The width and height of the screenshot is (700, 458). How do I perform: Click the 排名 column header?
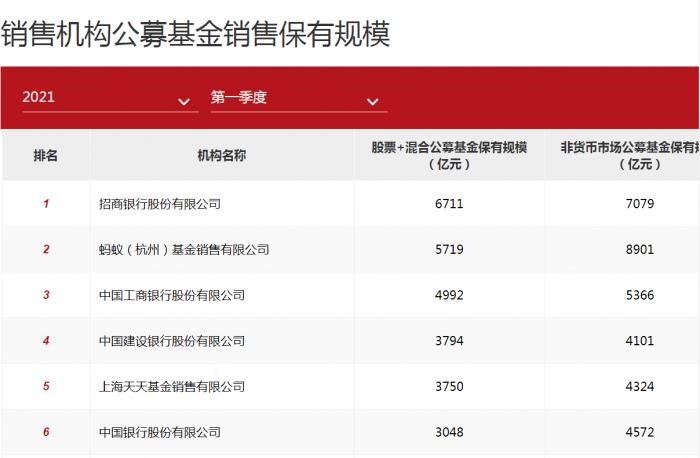coord(46,155)
